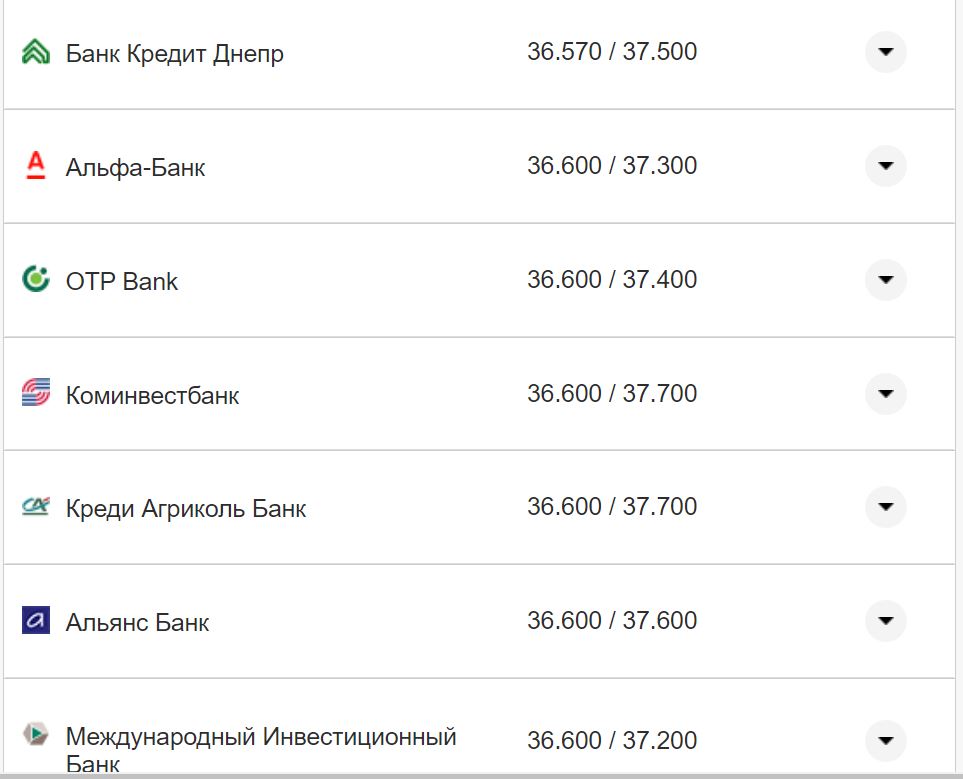
Task: Click the Коминвестбанк rate 36.600 / 37.700
Action: coord(613,394)
